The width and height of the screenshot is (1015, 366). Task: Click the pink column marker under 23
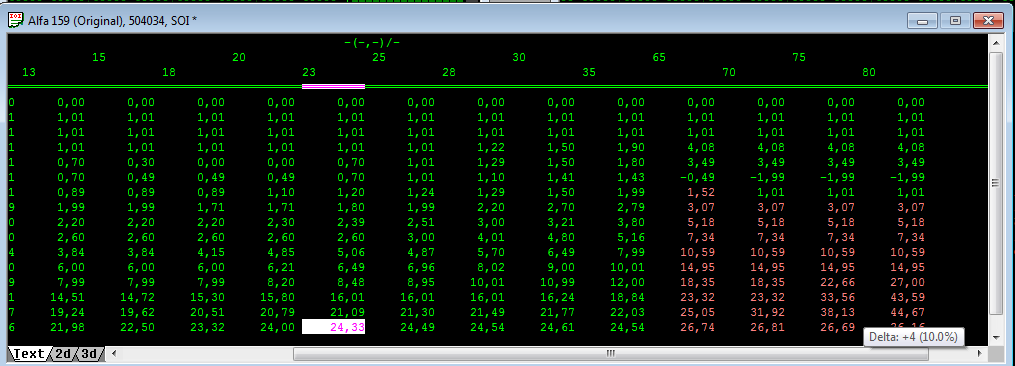tap(333, 86)
